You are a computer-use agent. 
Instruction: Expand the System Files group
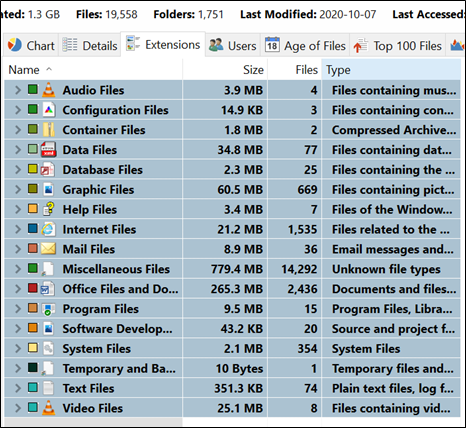tap(18, 348)
